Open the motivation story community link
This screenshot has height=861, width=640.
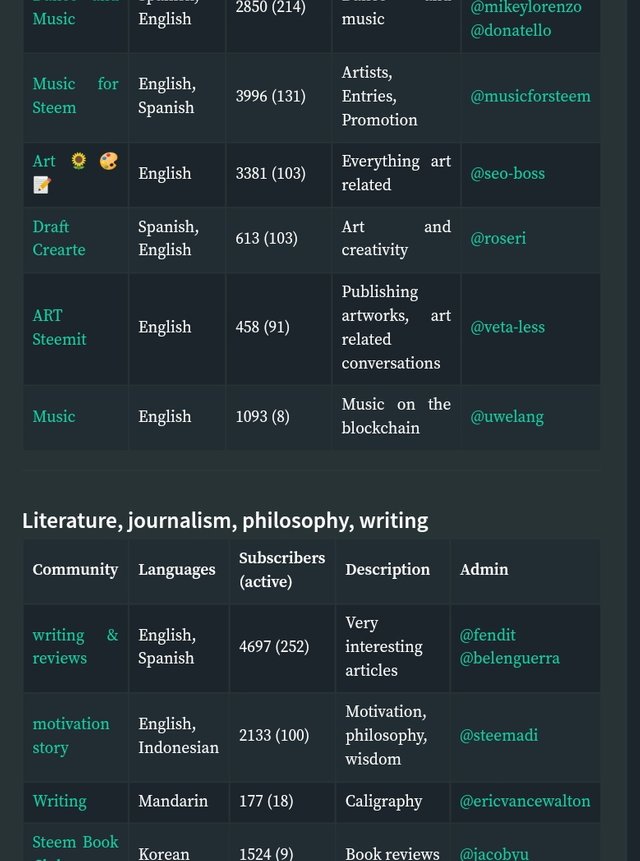tap(70, 735)
